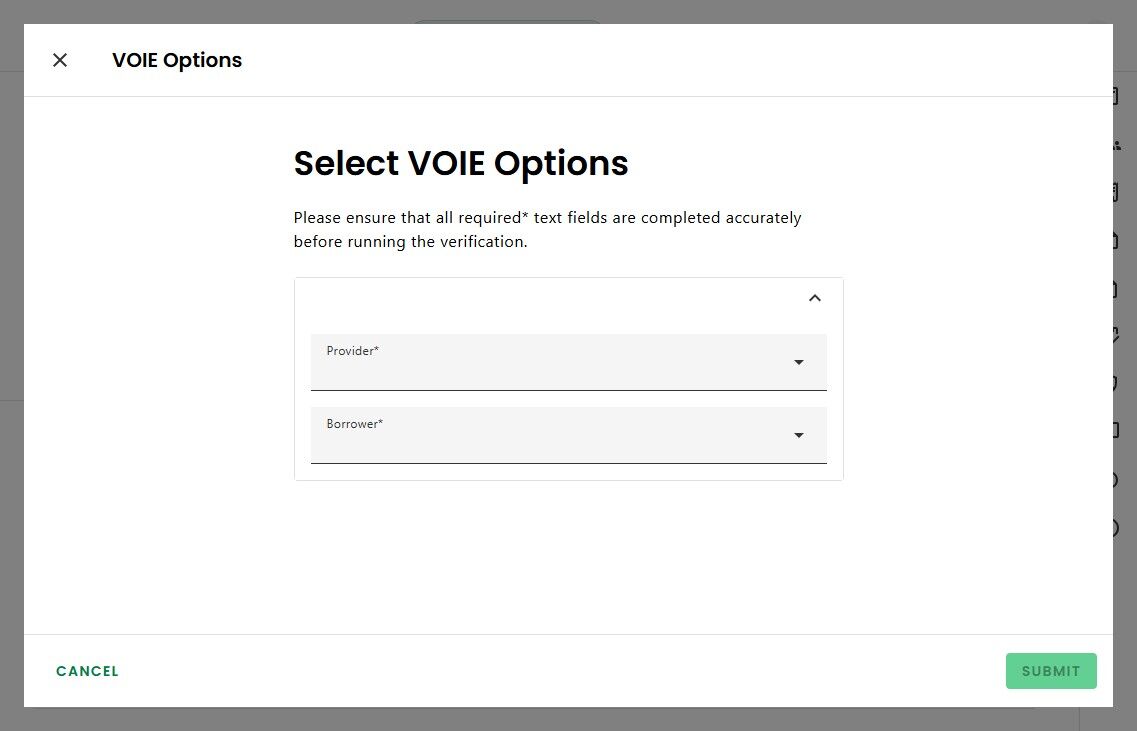Click the Borrower* field label
The height and width of the screenshot is (731, 1137).
point(355,424)
